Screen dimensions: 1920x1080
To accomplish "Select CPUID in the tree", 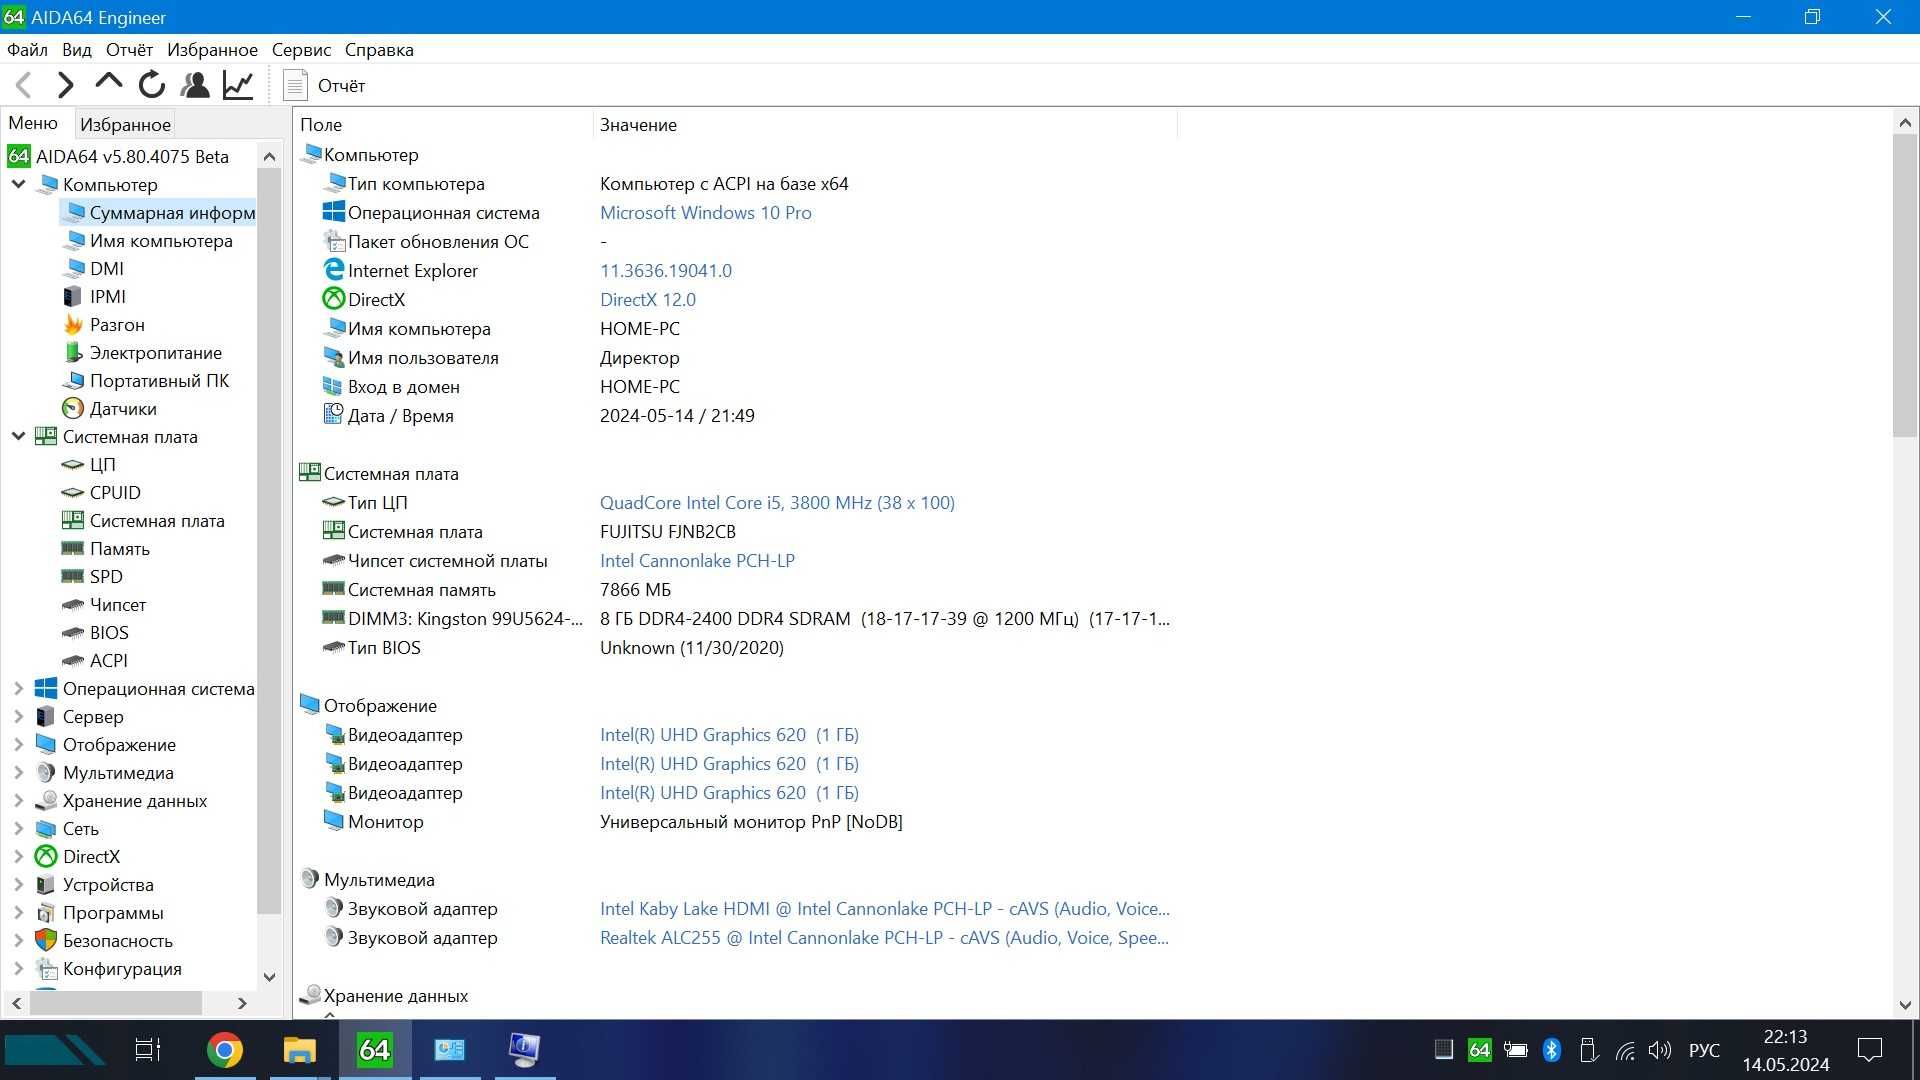I will point(115,493).
